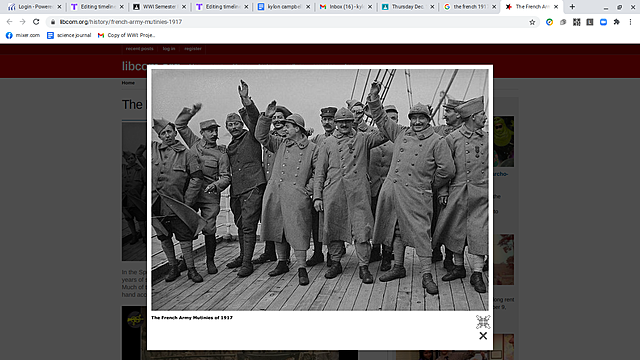Click the log in link
The image size is (640, 360).
pyautogui.click(x=169, y=49)
